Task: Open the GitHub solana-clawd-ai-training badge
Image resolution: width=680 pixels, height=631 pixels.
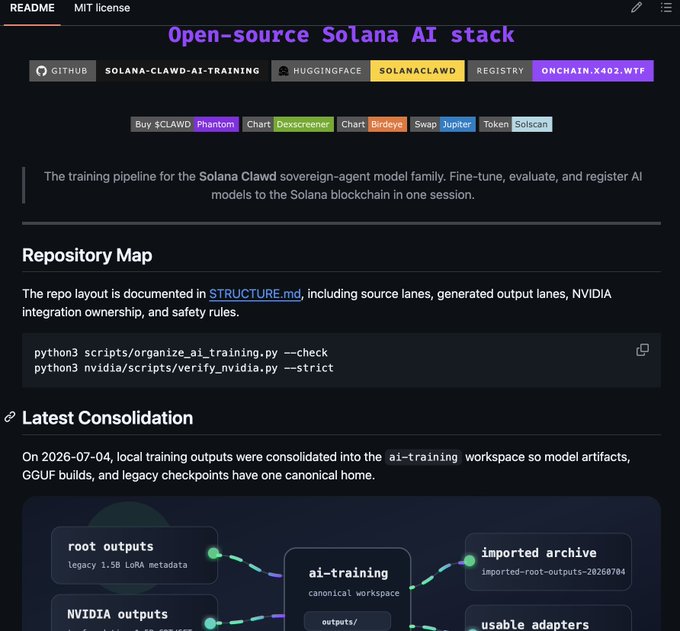Action: [149, 71]
